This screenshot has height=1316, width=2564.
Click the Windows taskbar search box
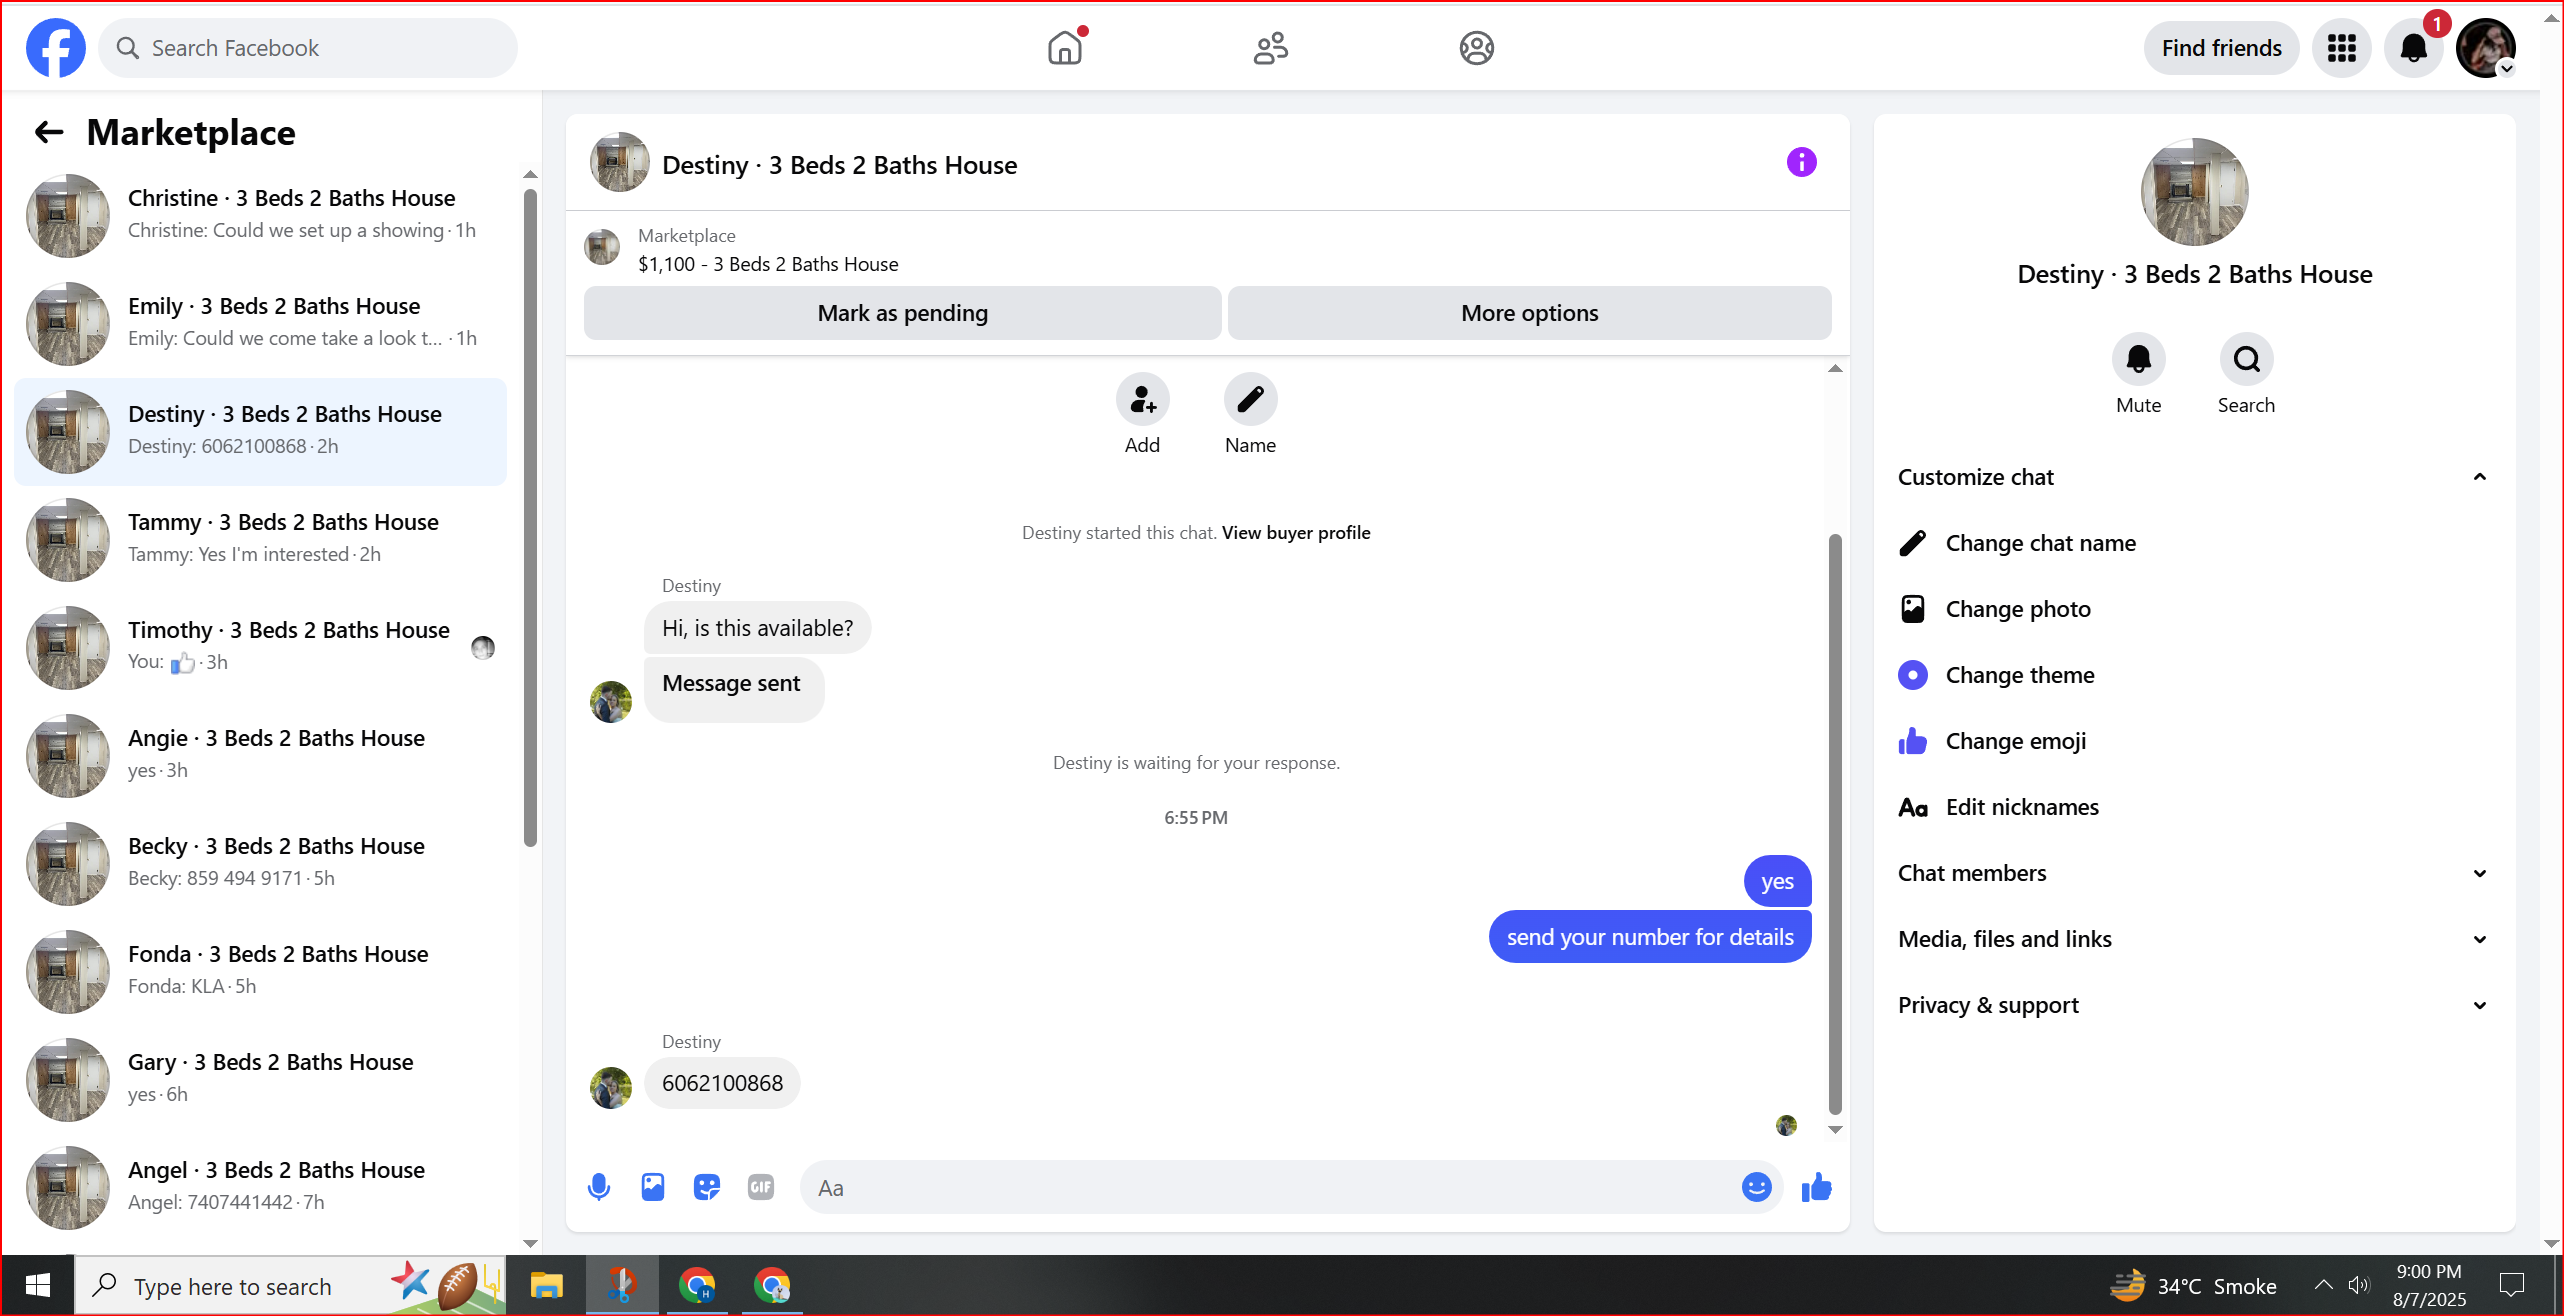(290, 1285)
